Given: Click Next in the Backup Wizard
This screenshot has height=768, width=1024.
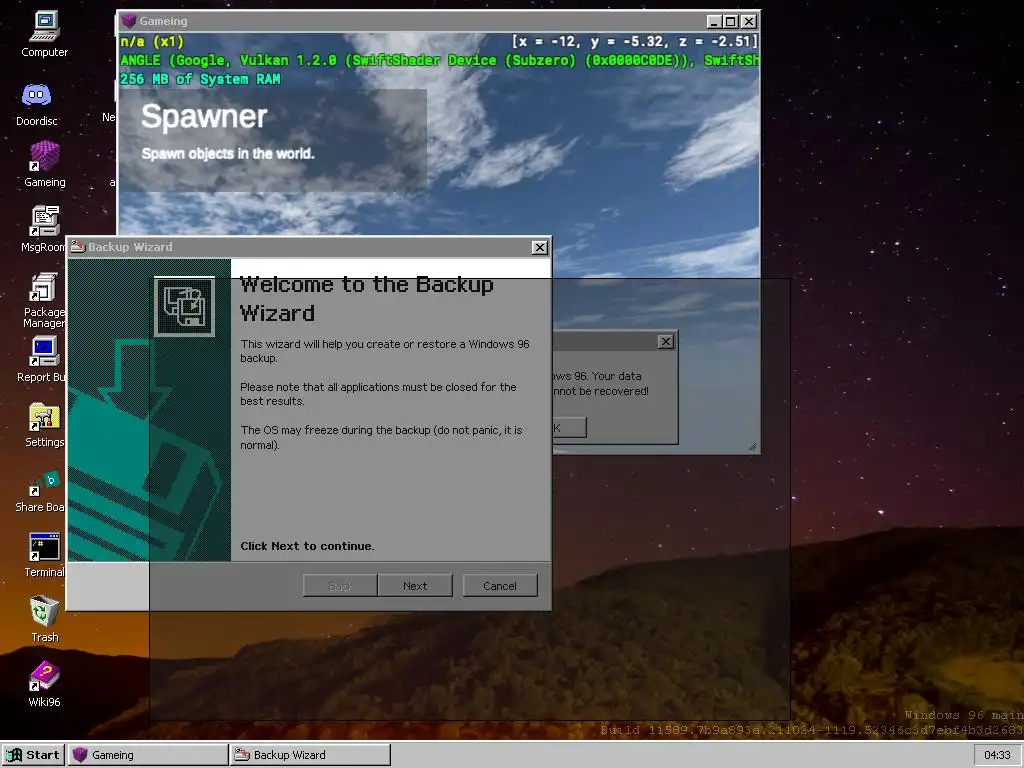Looking at the screenshot, I should tap(415, 586).
